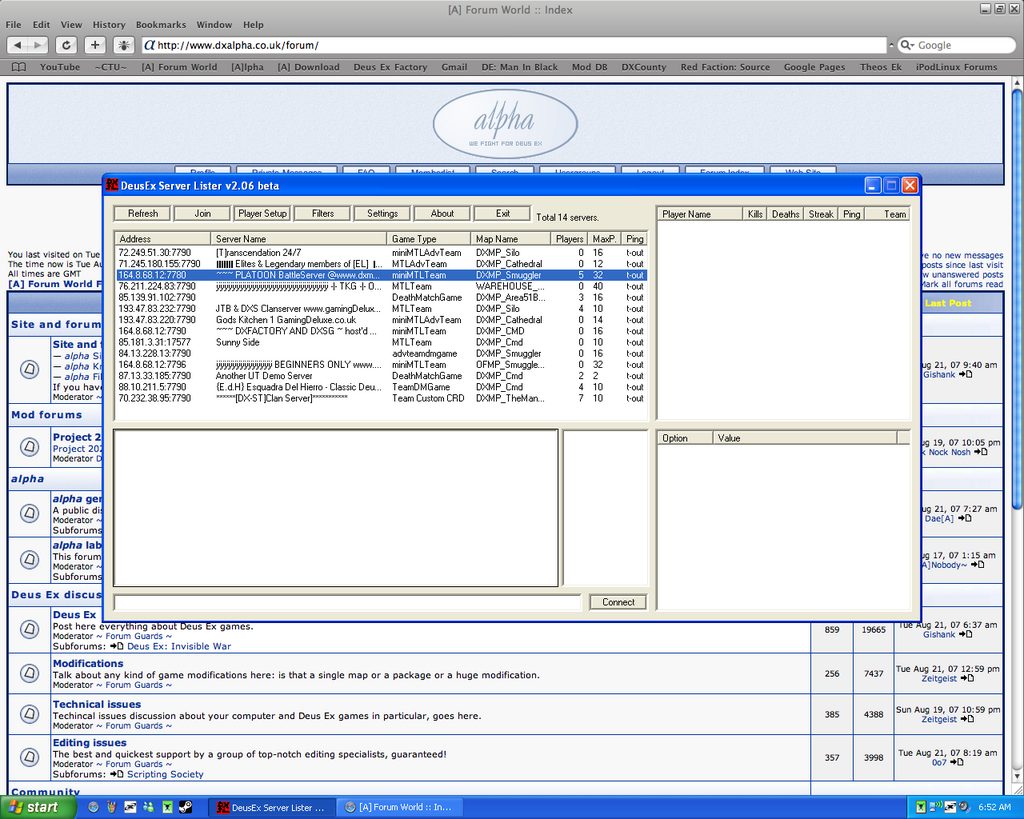Screen dimensions: 1024x819
Task: Open the volume speaker tray icon
Action: click(963, 807)
